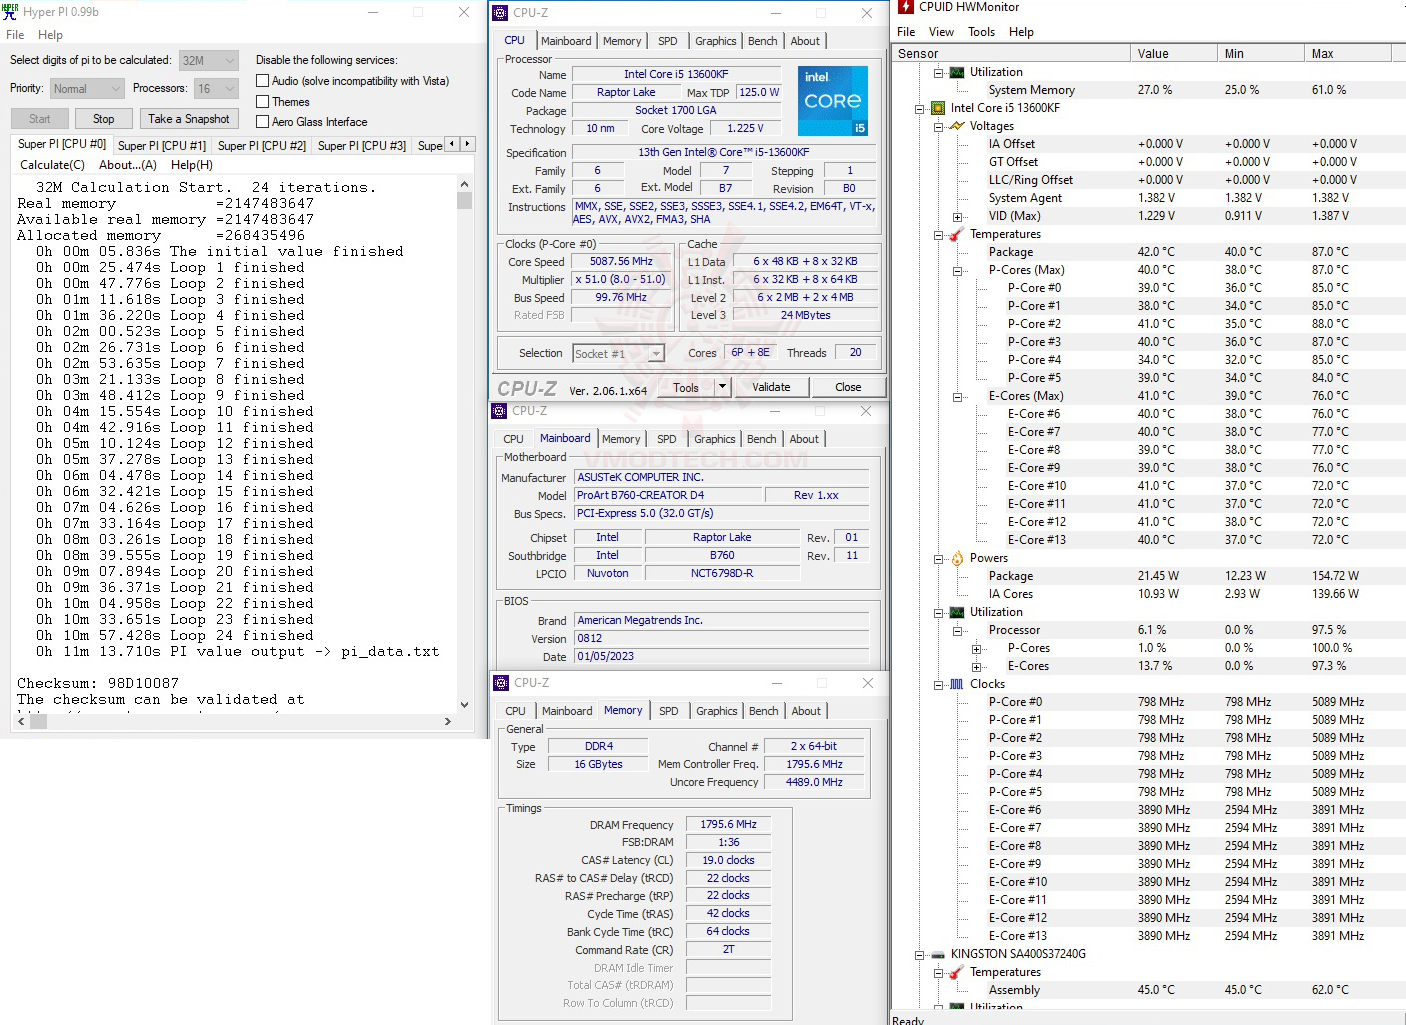
Task: Expand the P-Cores utilization node
Action: pos(977,648)
